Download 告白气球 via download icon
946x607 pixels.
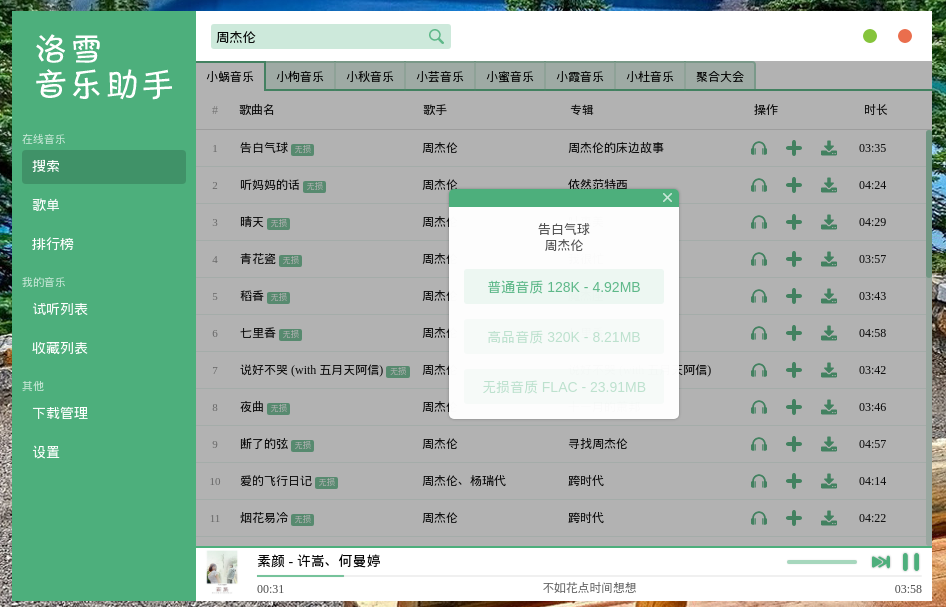[829, 148]
